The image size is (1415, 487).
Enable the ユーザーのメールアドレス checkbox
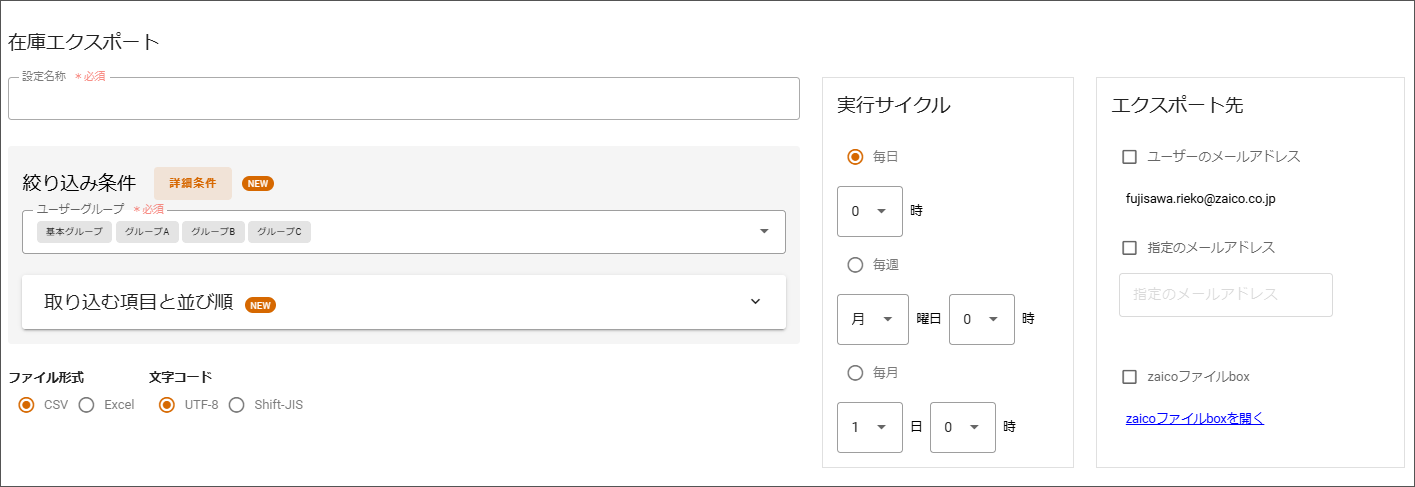(1130, 157)
